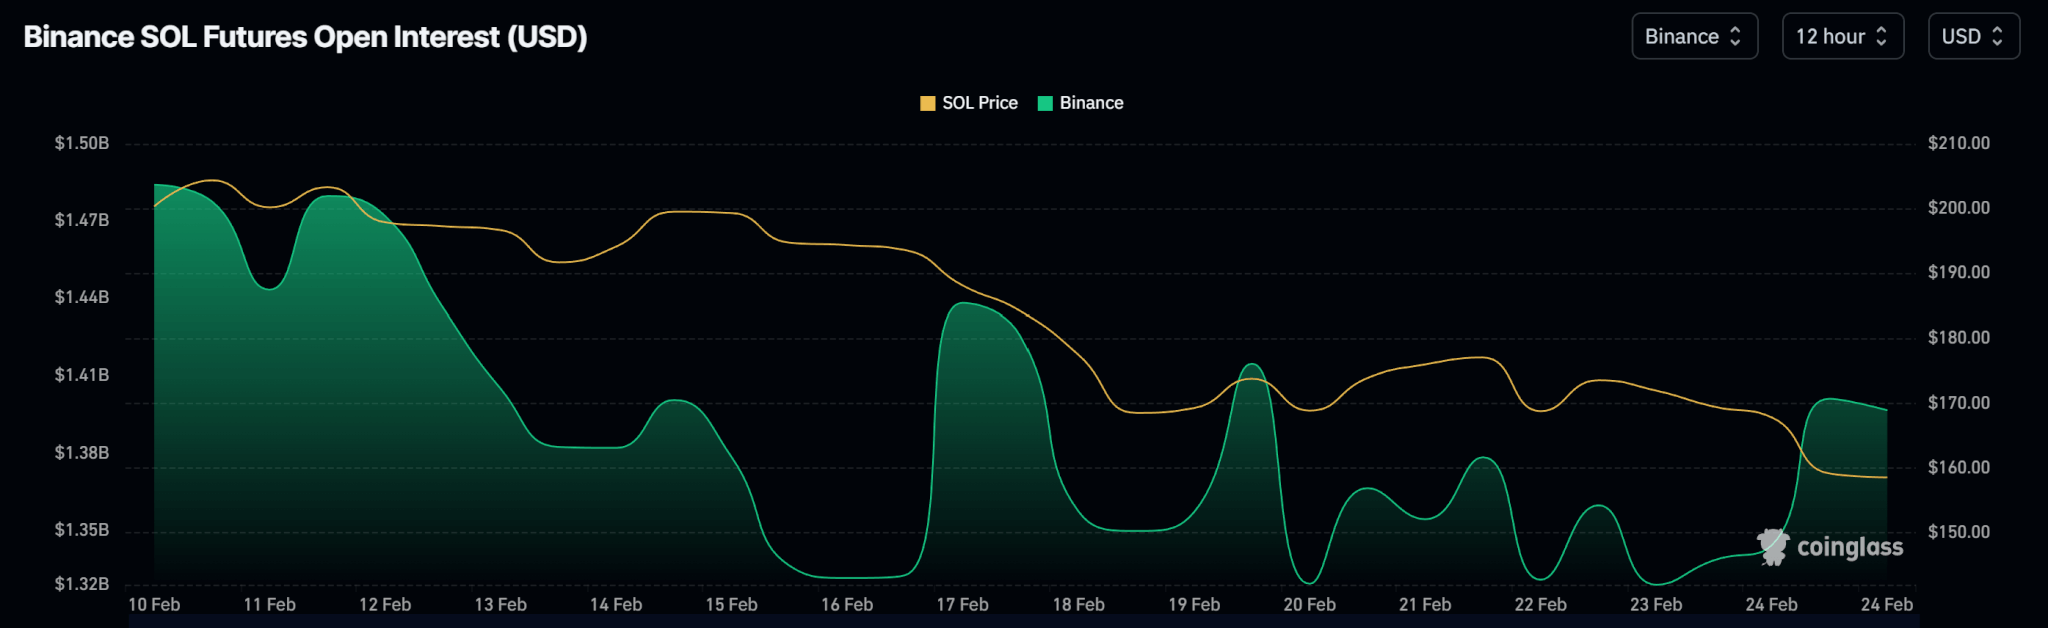Click the chevron icon in the Binance selector
Viewport: 2048px width, 628px height.
point(1735,37)
